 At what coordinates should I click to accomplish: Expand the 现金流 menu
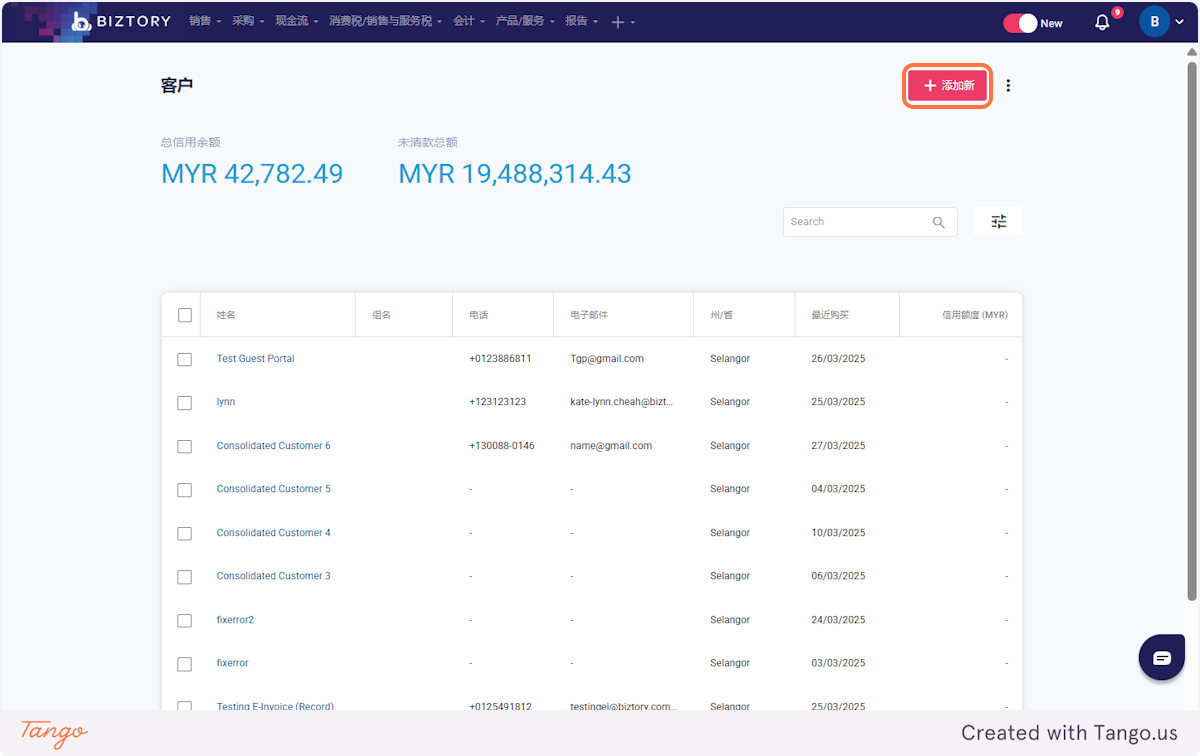click(297, 21)
